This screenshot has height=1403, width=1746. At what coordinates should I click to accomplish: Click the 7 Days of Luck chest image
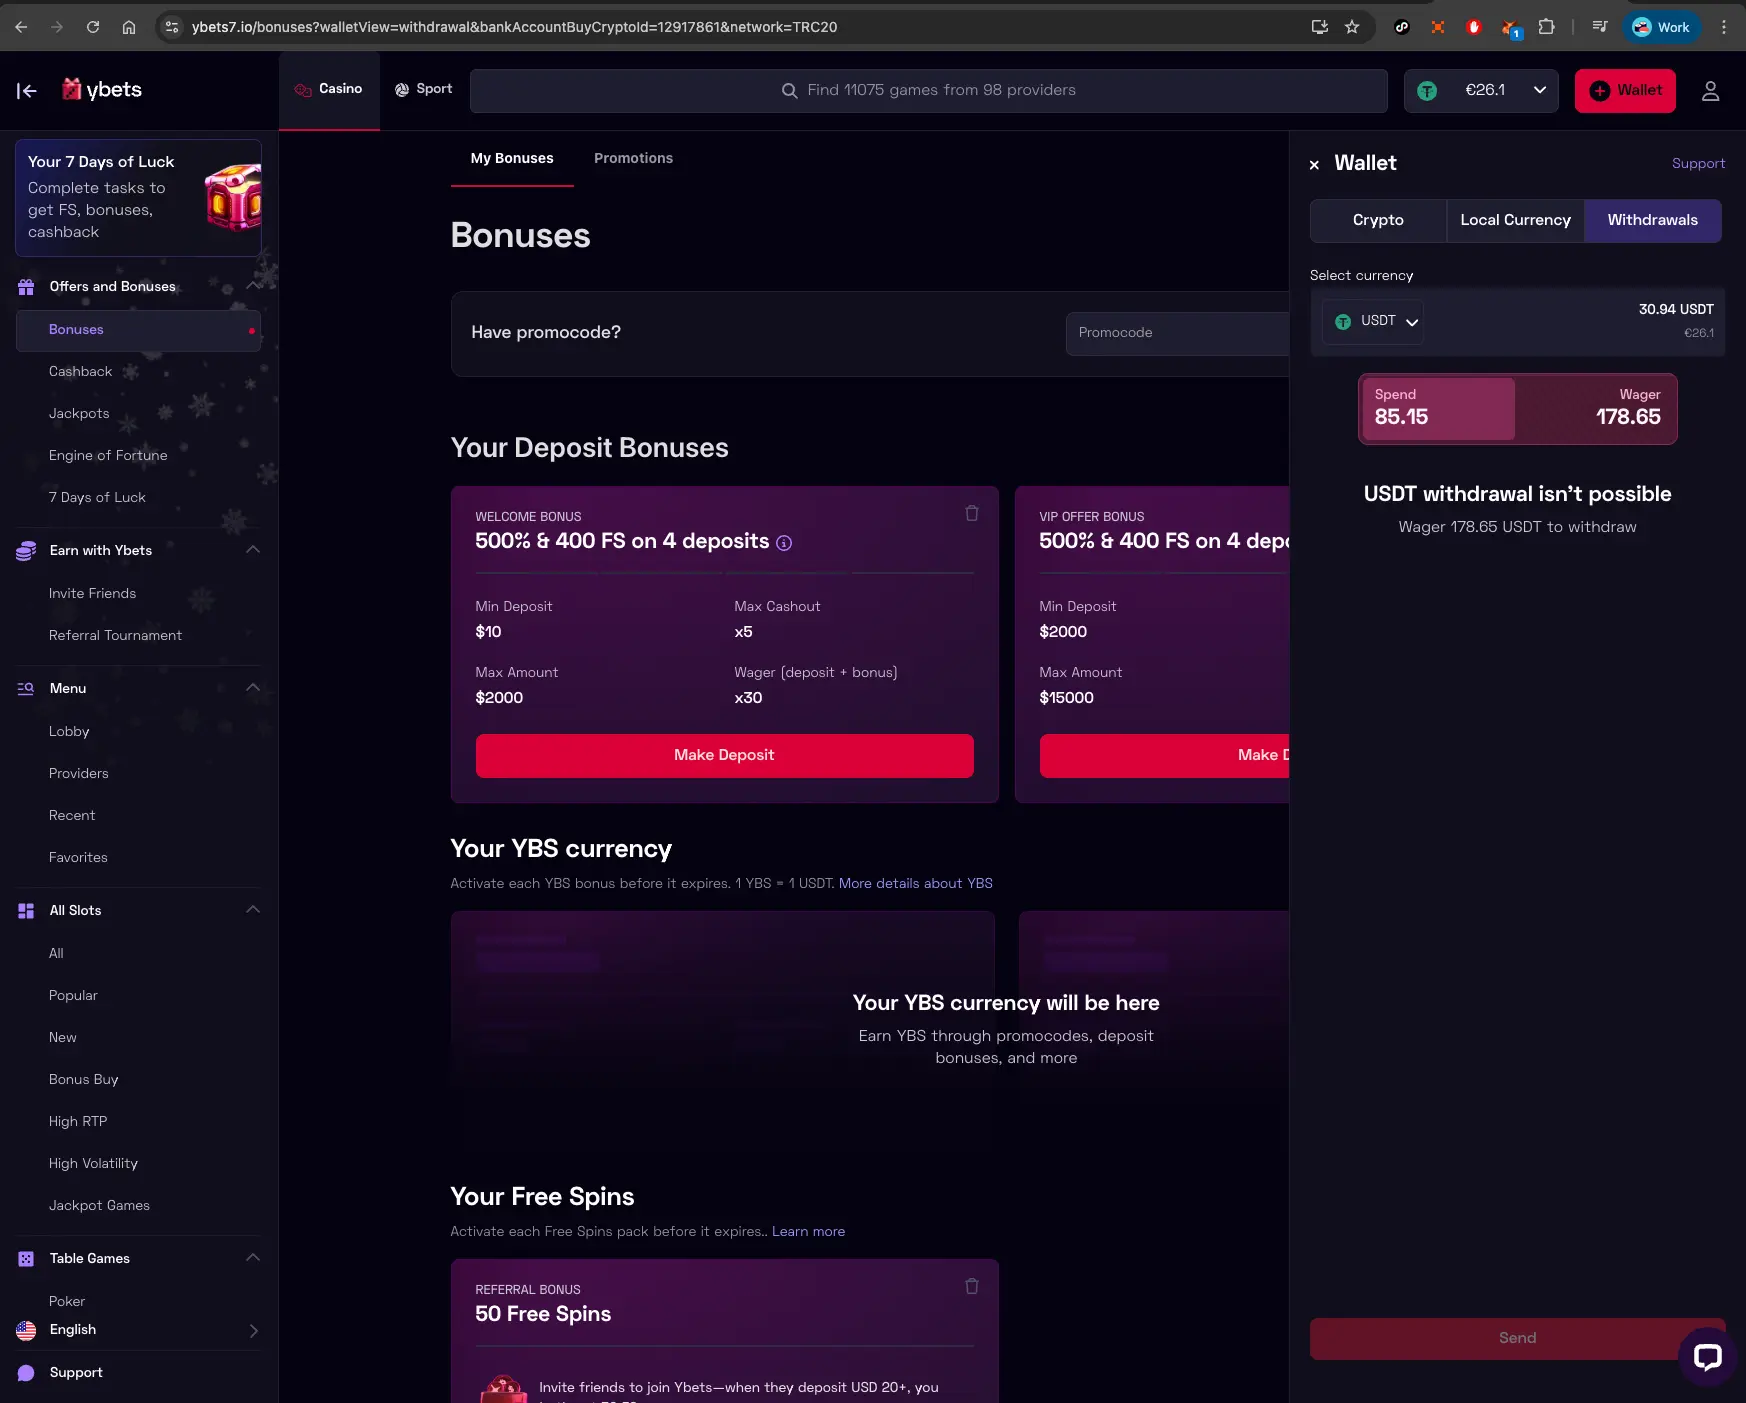233,197
